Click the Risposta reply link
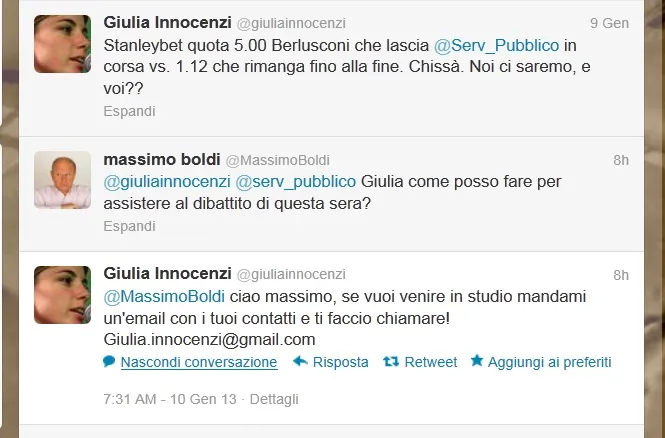This screenshot has width=665, height=438. click(340, 362)
